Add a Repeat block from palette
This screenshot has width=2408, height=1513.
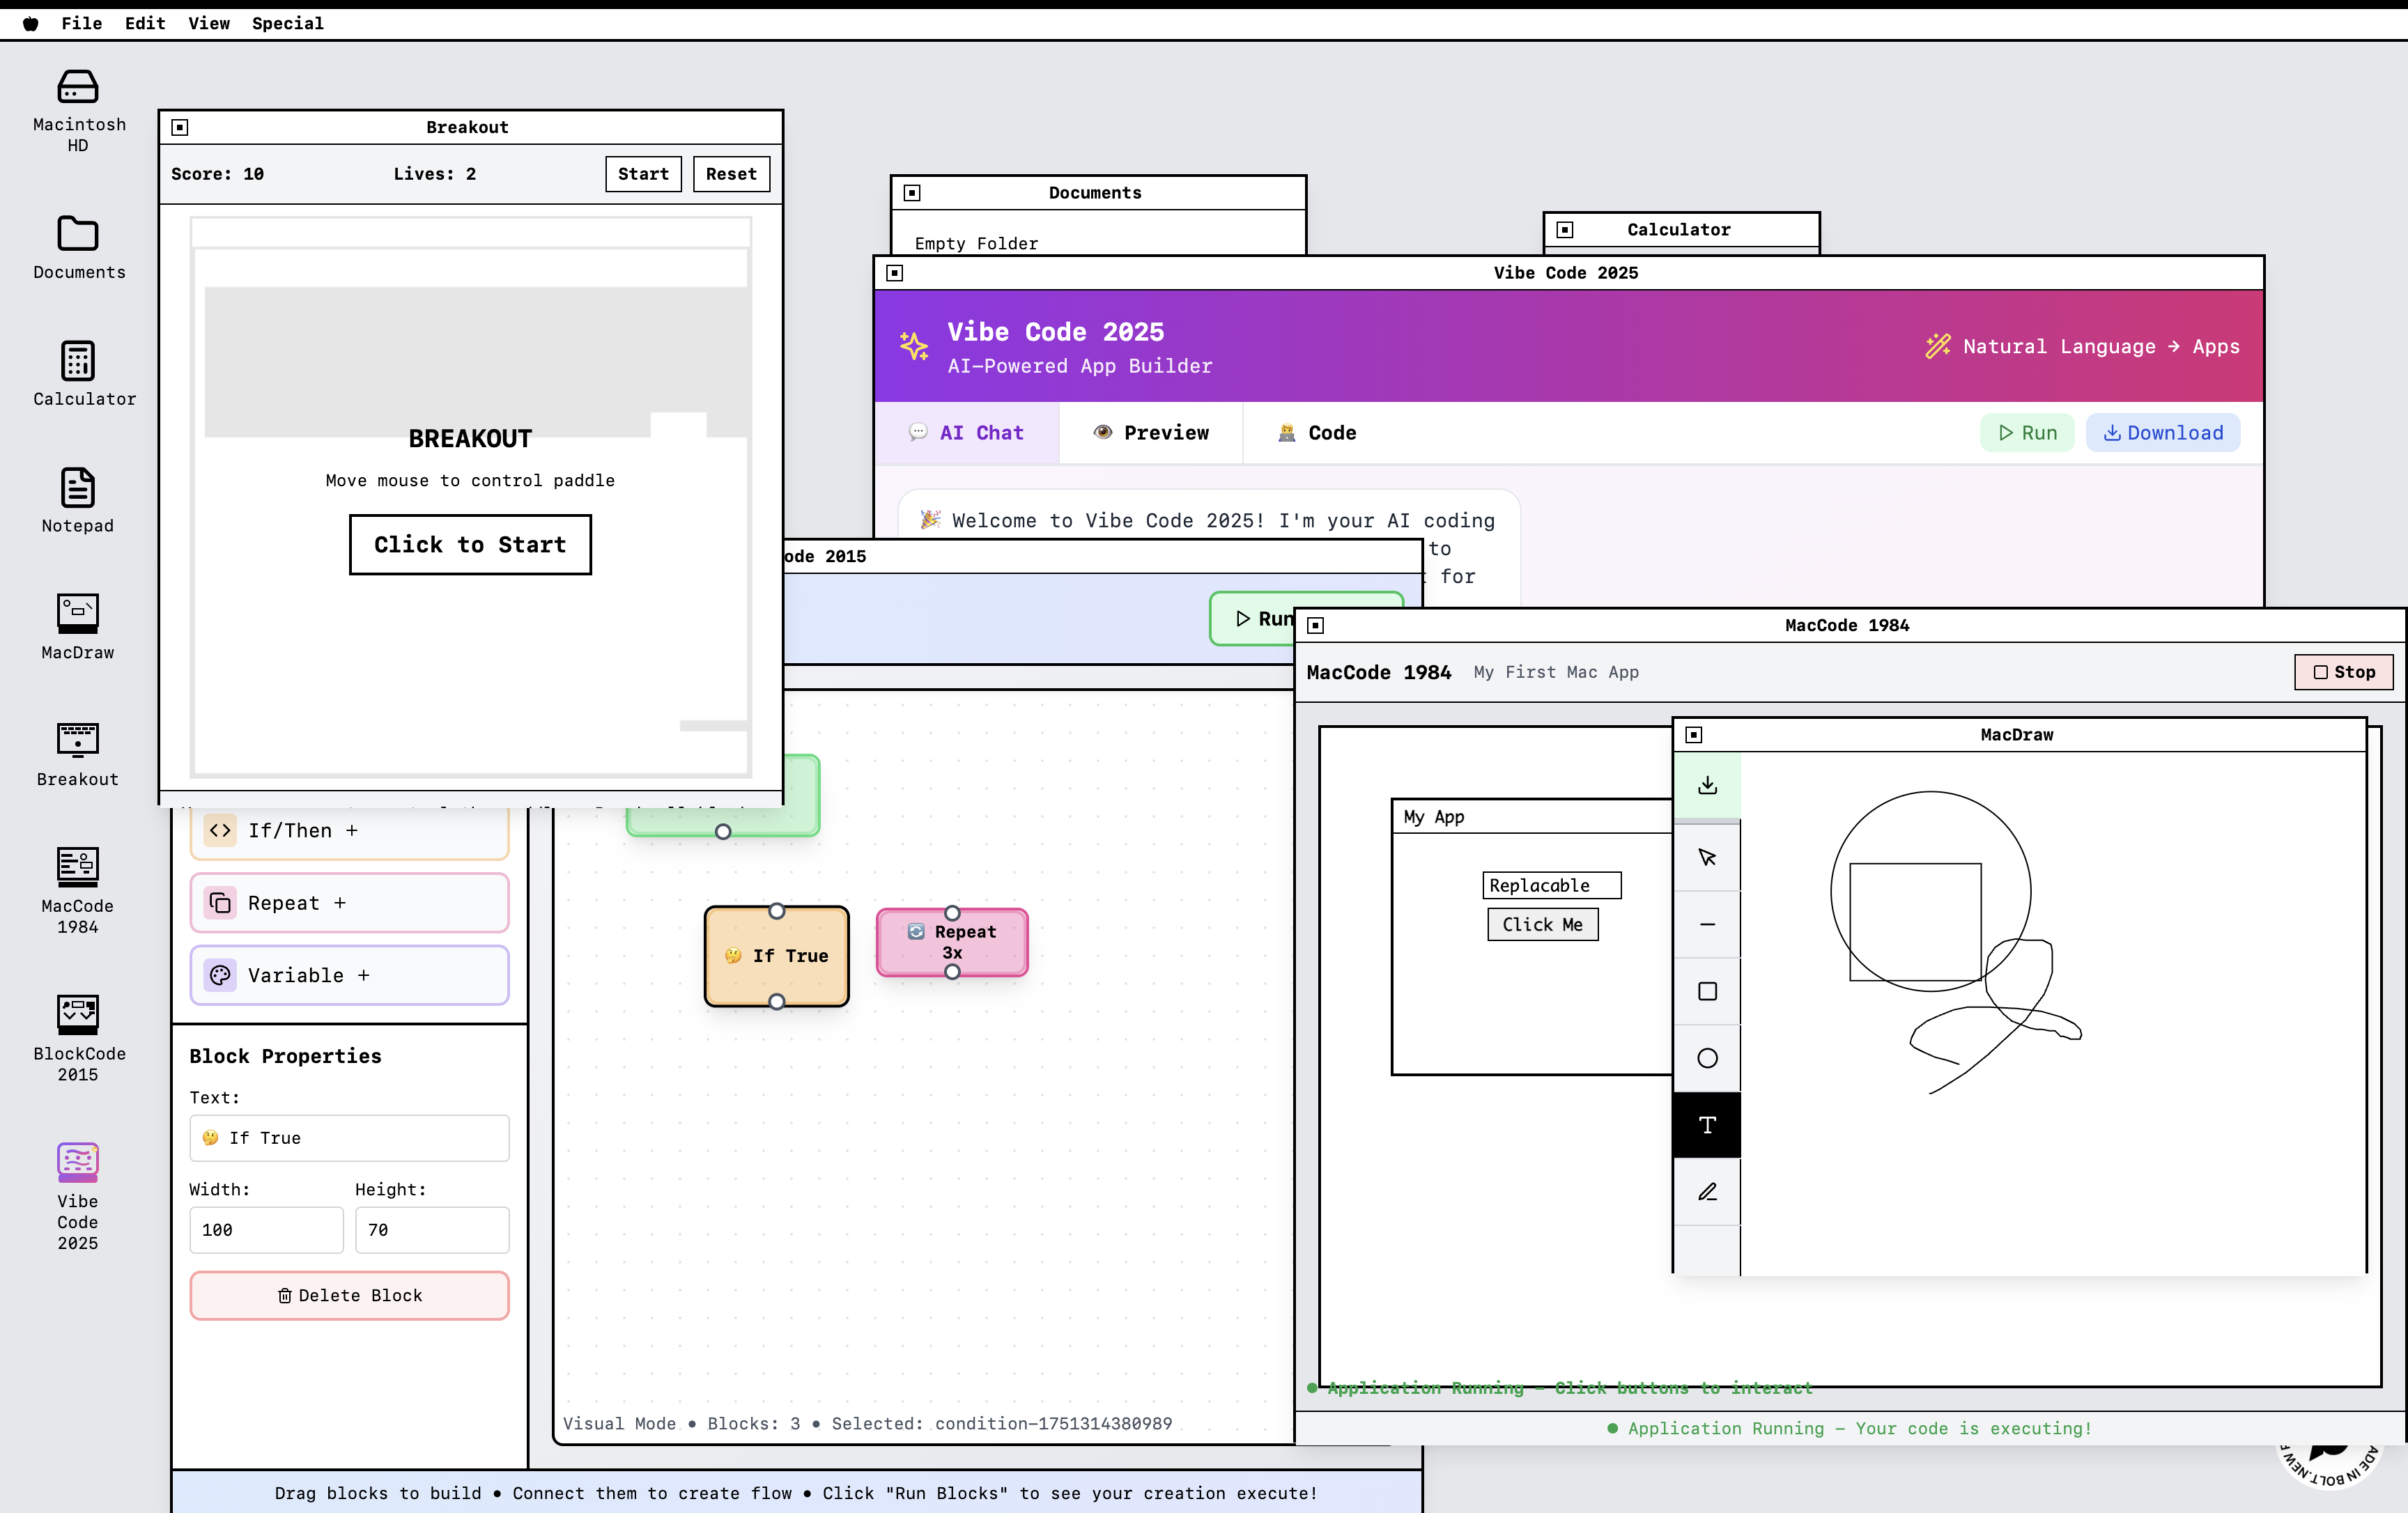349,903
